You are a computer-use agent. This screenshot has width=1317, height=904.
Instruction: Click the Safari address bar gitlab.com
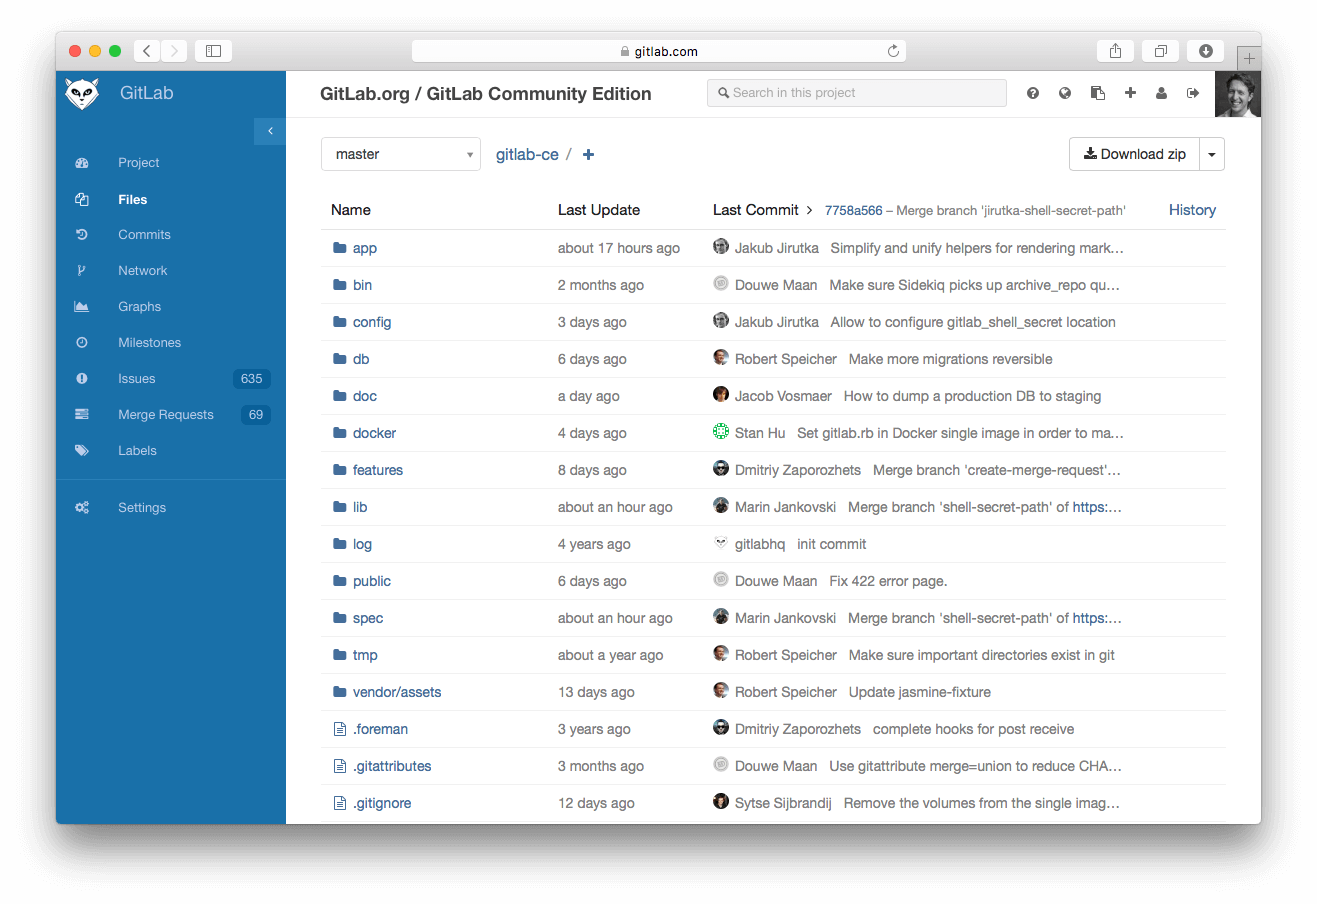(x=659, y=51)
